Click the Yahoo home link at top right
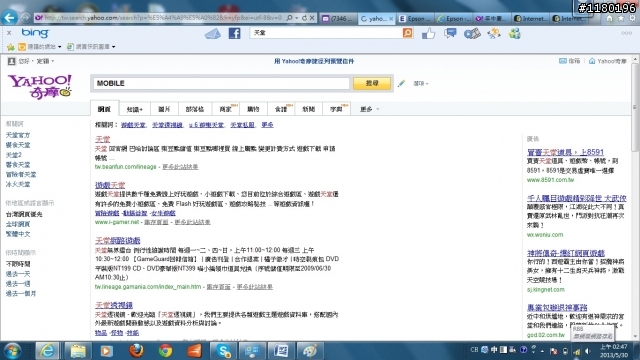This screenshot has width=640, height=360. [x=608, y=61]
